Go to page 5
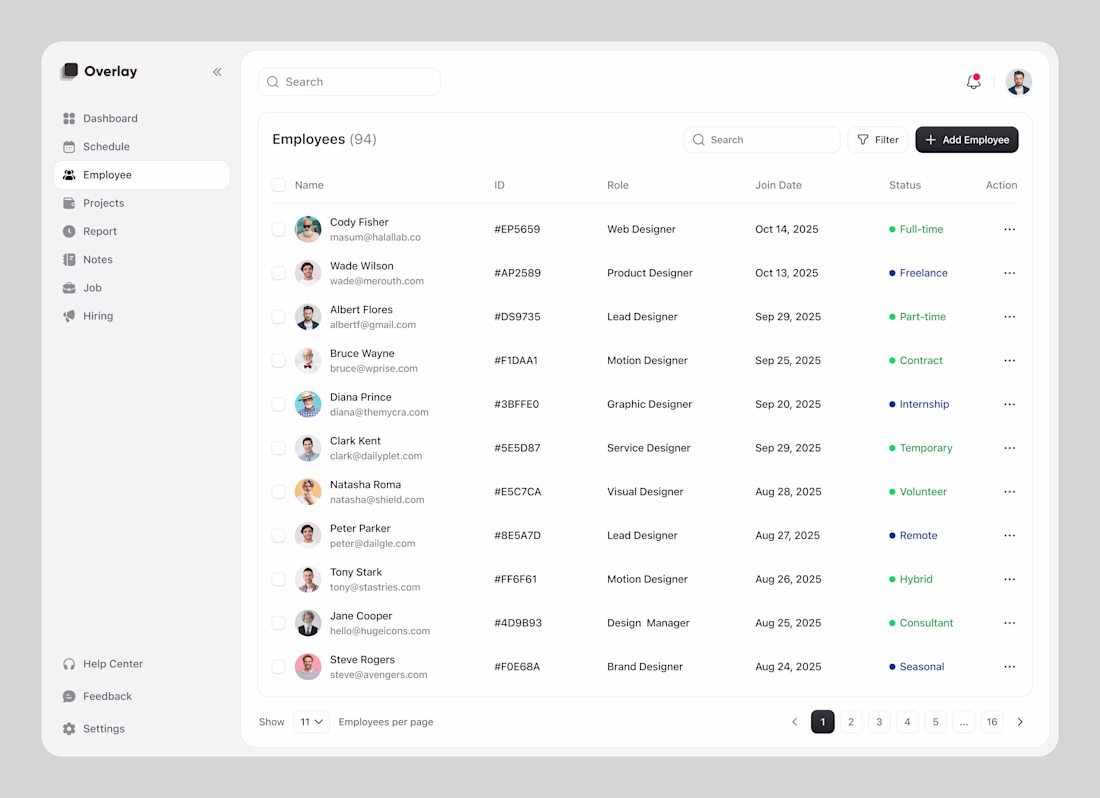1100x798 pixels. [x=935, y=722]
